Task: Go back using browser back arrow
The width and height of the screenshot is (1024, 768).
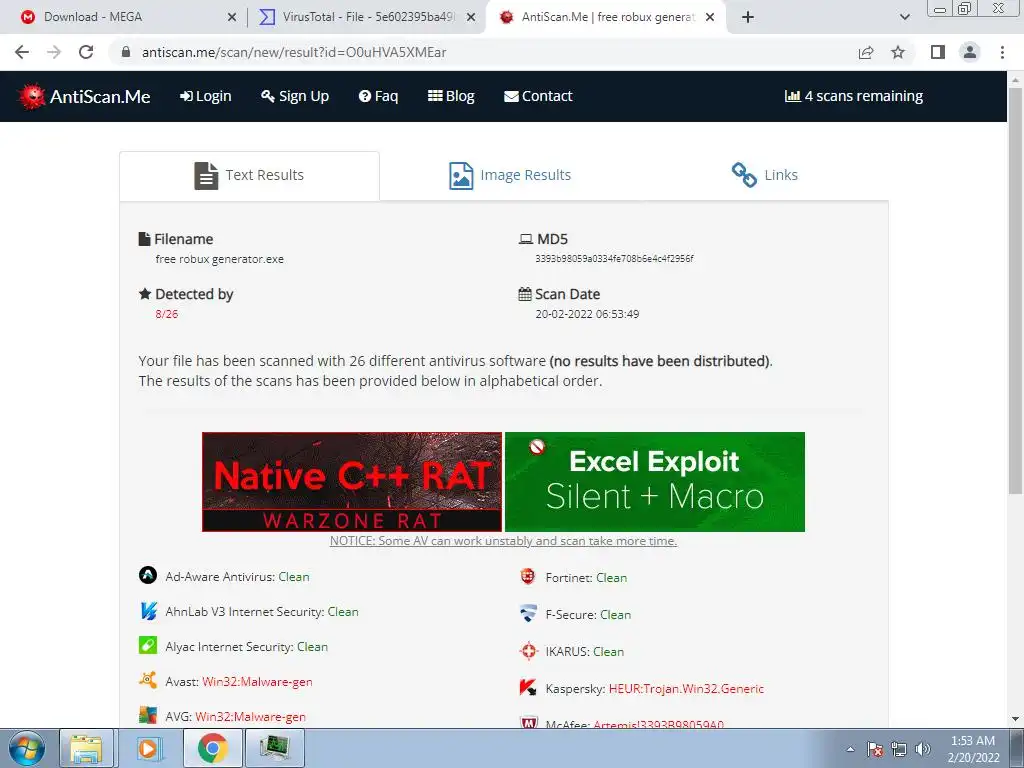Action: (22, 52)
